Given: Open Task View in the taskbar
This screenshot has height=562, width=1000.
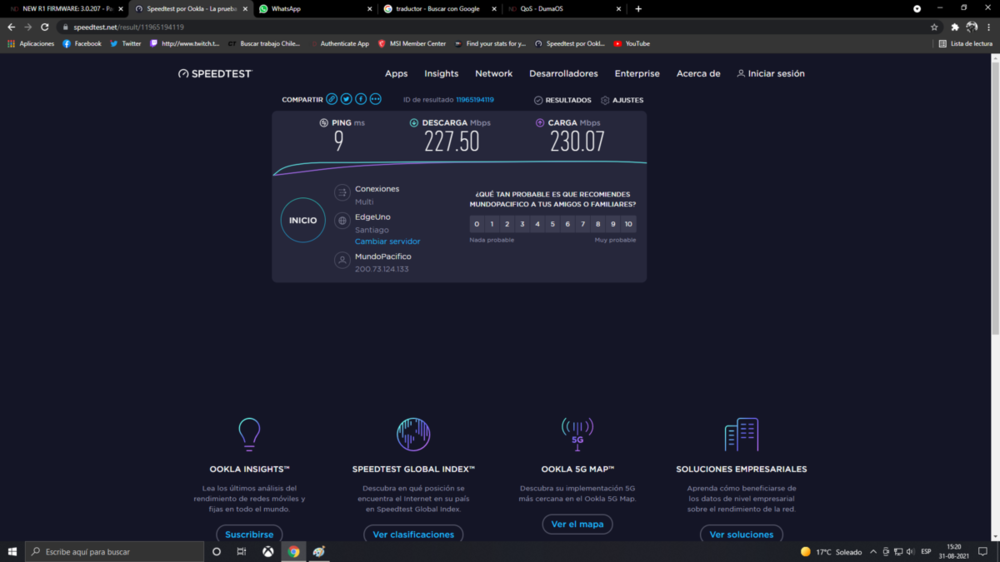Looking at the screenshot, I should (242, 552).
